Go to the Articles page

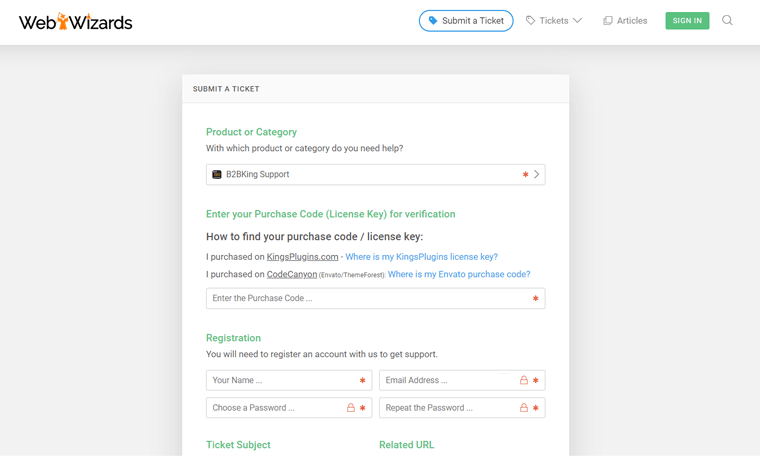[625, 21]
